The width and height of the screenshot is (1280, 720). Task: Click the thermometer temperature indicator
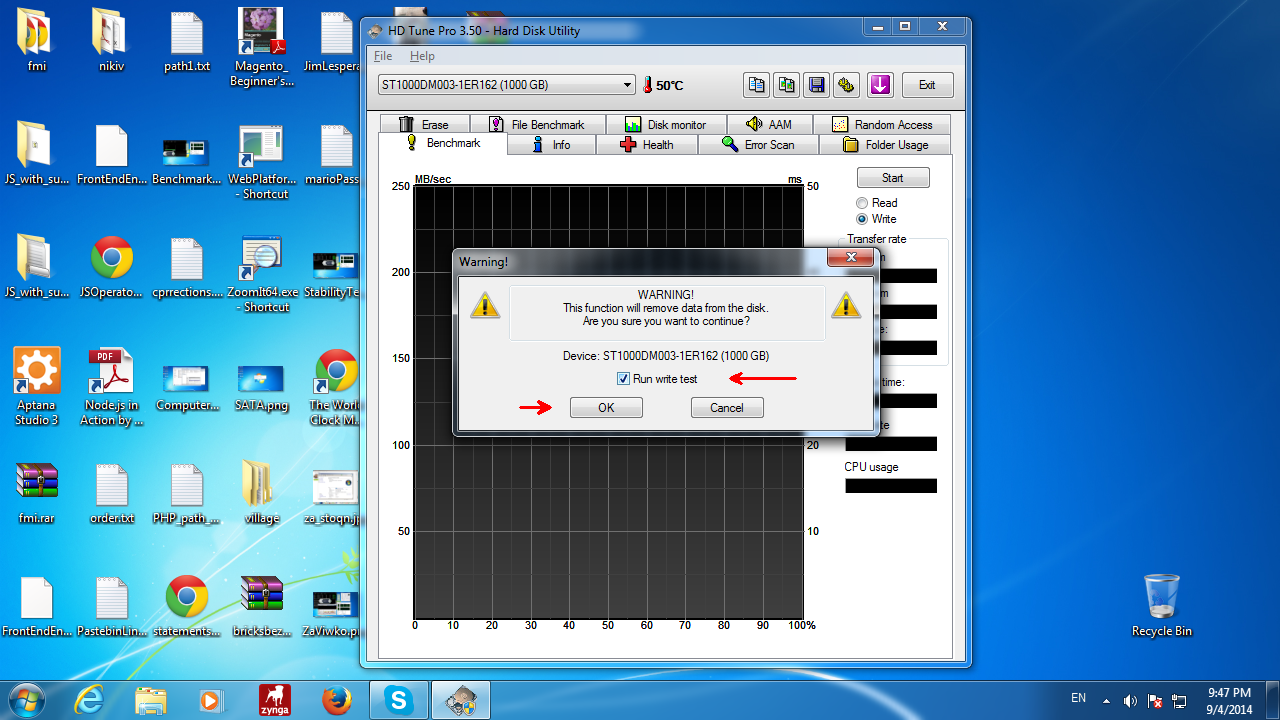[x=647, y=85]
